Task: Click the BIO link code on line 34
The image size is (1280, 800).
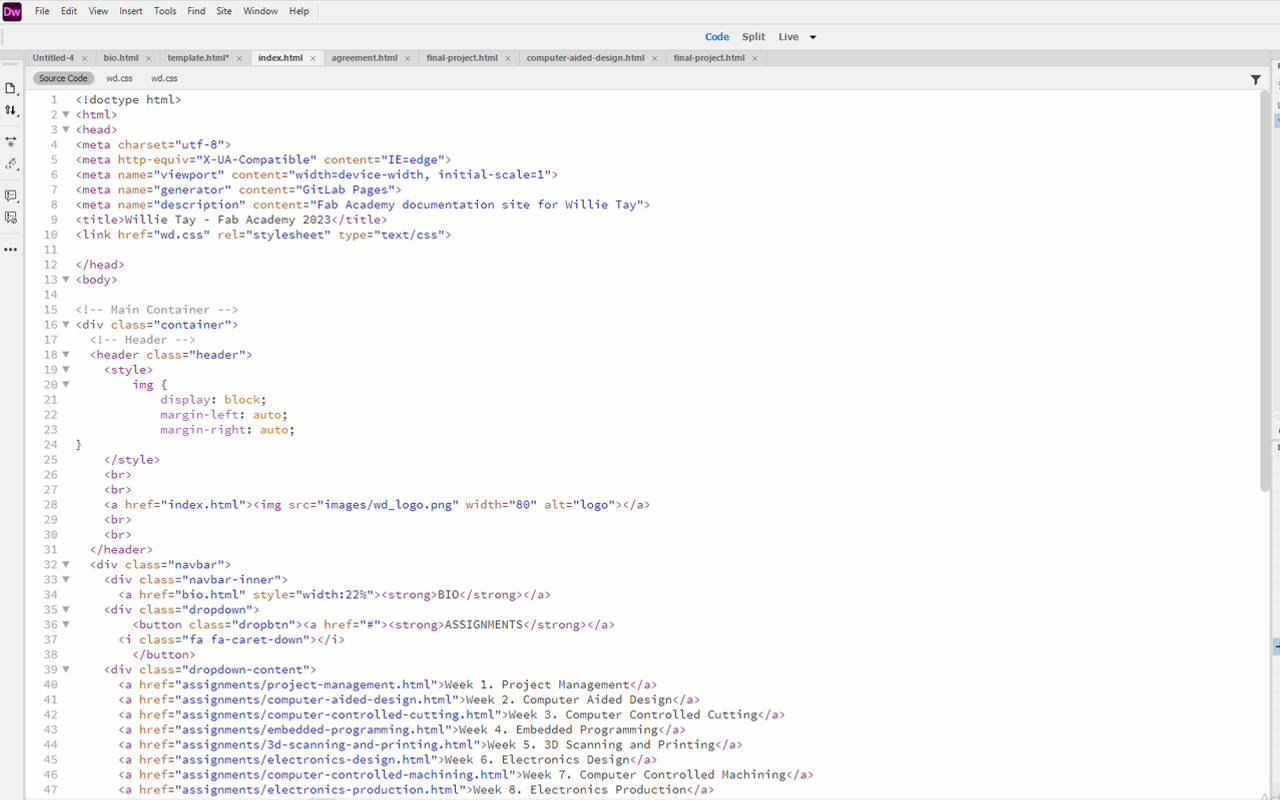Action: pyautogui.click(x=334, y=595)
